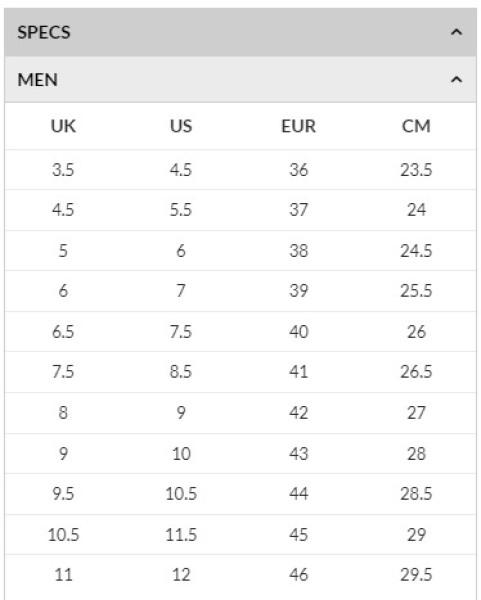
Task: Click UK size 9.5 cell
Action: [63, 494]
